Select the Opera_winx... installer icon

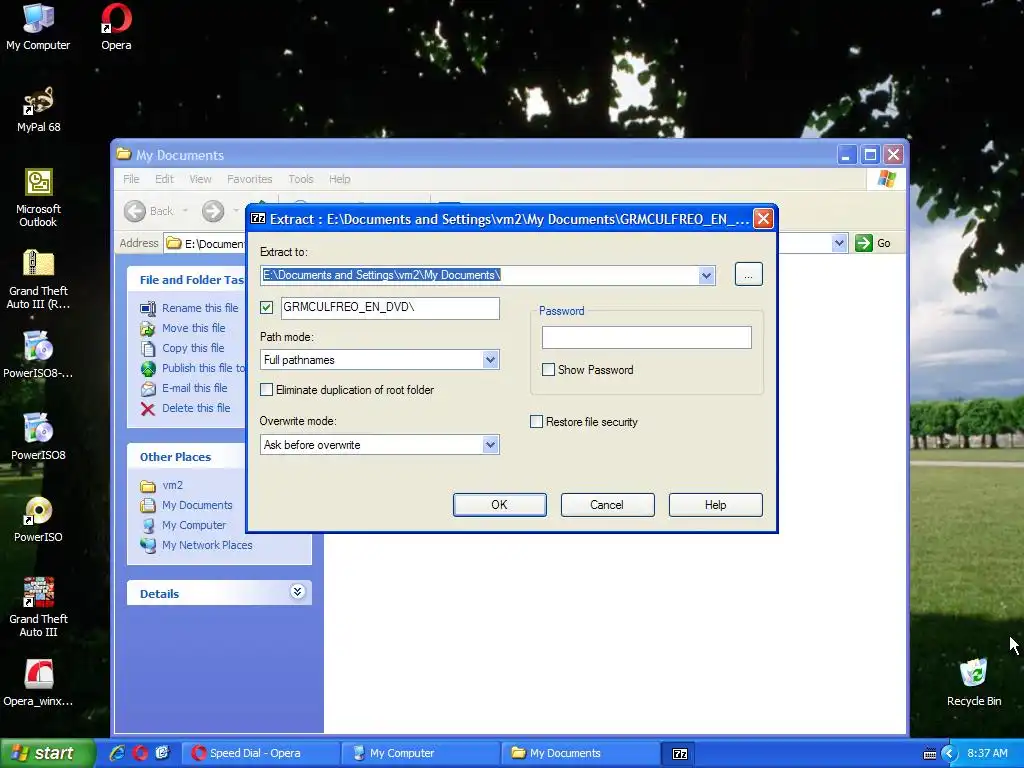click(x=38, y=682)
